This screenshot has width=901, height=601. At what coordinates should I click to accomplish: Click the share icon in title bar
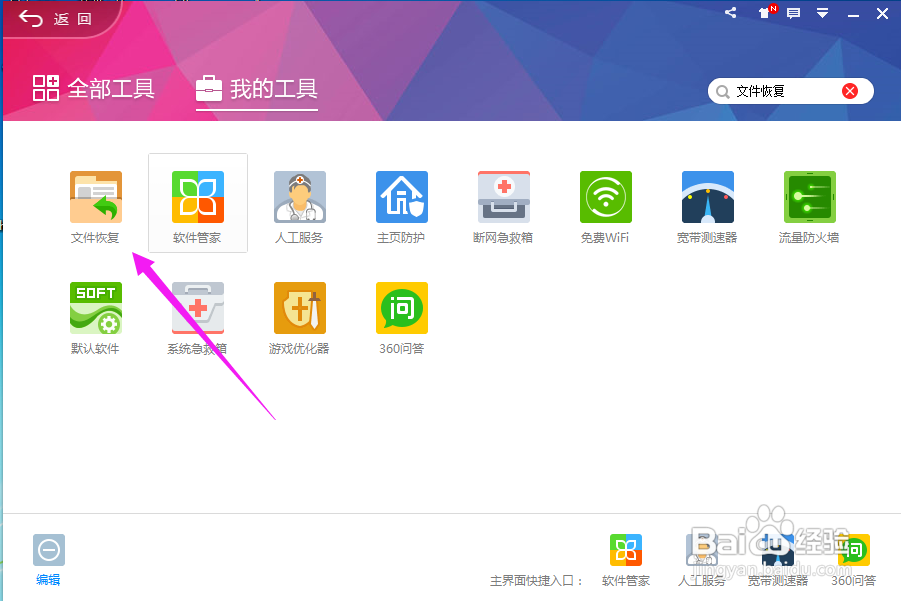click(730, 13)
